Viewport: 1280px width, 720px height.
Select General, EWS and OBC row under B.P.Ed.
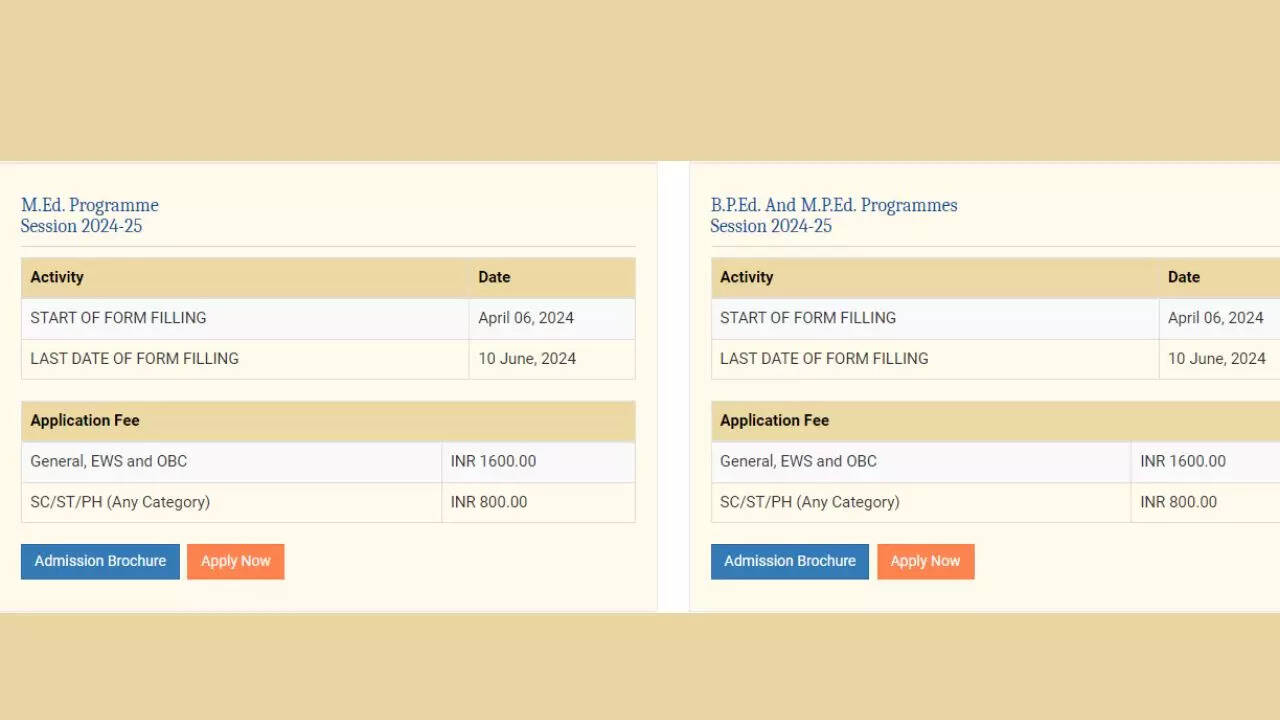coord(798,461)
